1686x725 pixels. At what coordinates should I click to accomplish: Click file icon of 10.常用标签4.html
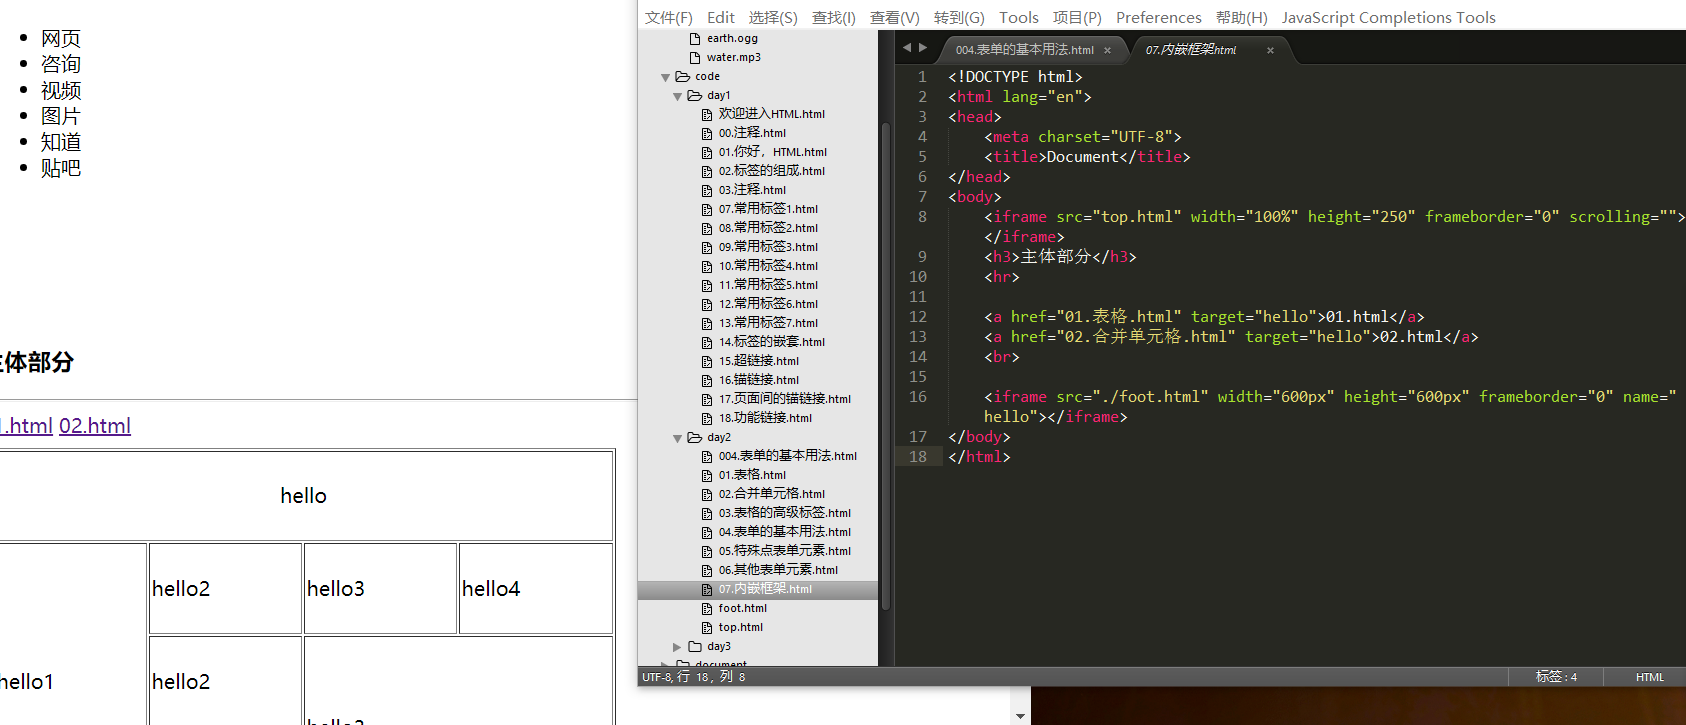pyautogui.click(x=707, y=267)
